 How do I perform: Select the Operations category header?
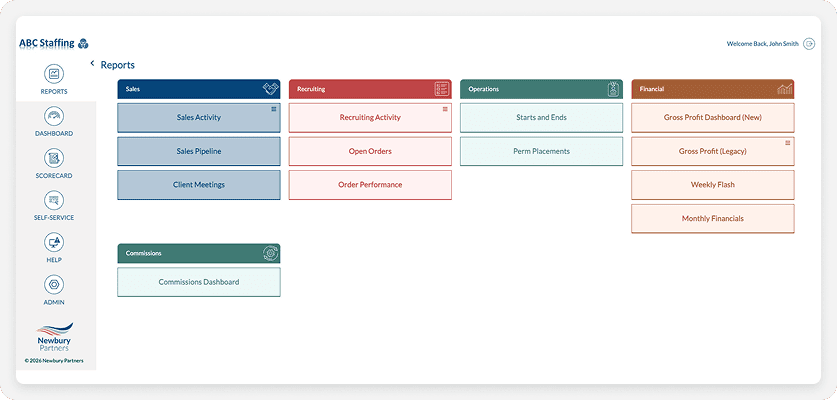pos(541,89)
